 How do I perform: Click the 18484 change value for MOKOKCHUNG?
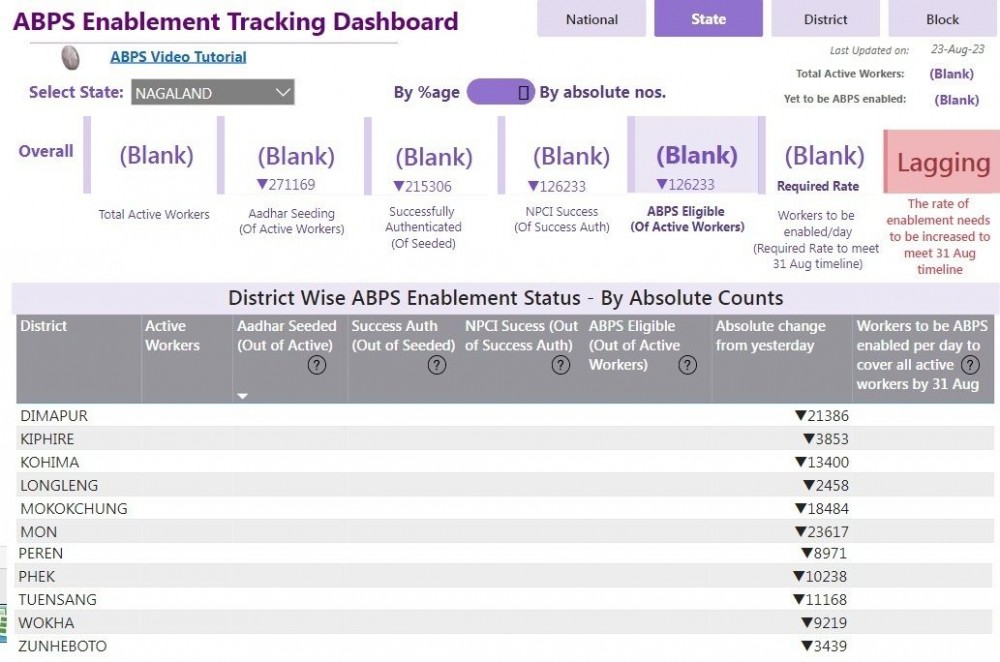pyautogui.click(x=822, y=508)
